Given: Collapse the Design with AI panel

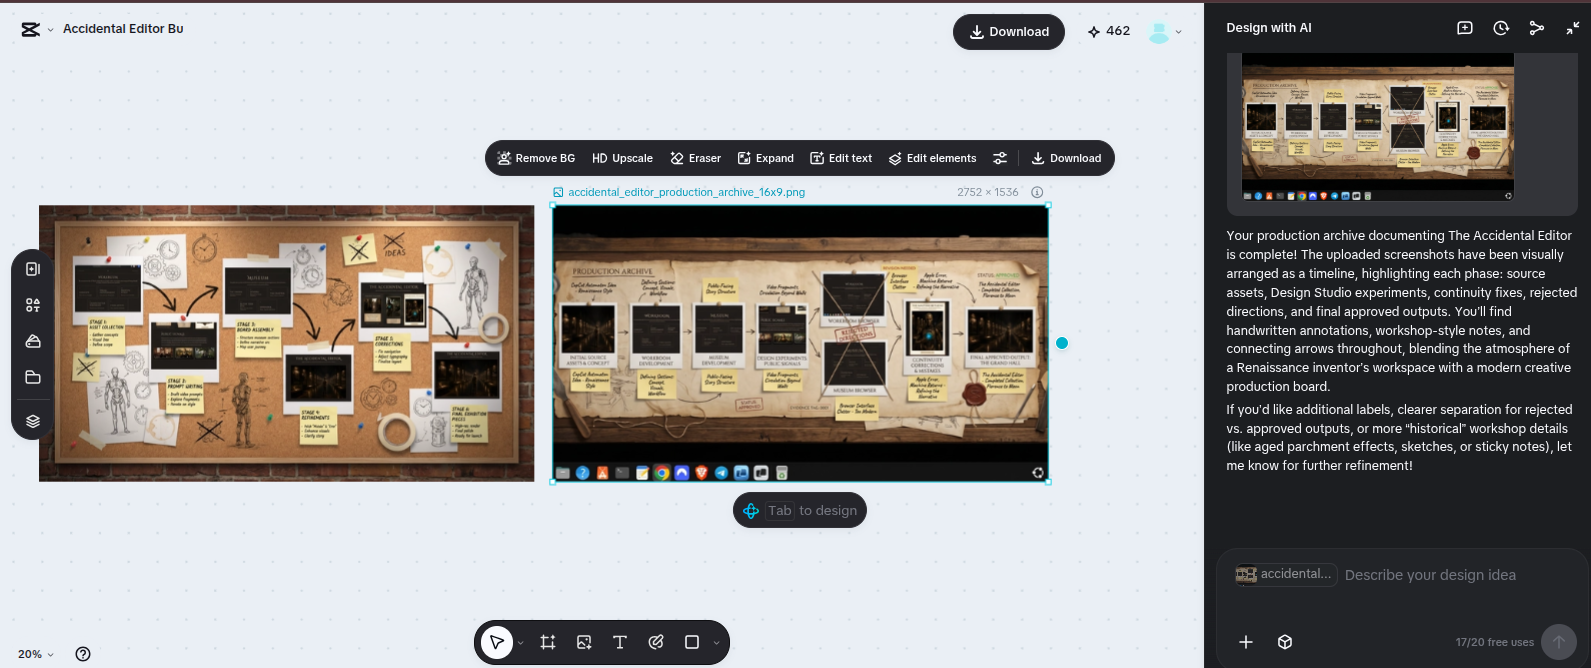Looking at the screenshot, I should coord(1573,28).
